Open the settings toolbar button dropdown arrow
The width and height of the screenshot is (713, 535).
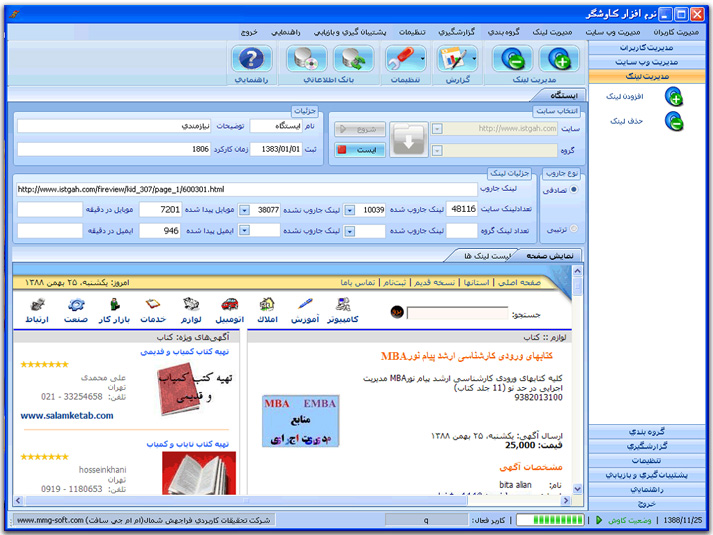point(422,59)
